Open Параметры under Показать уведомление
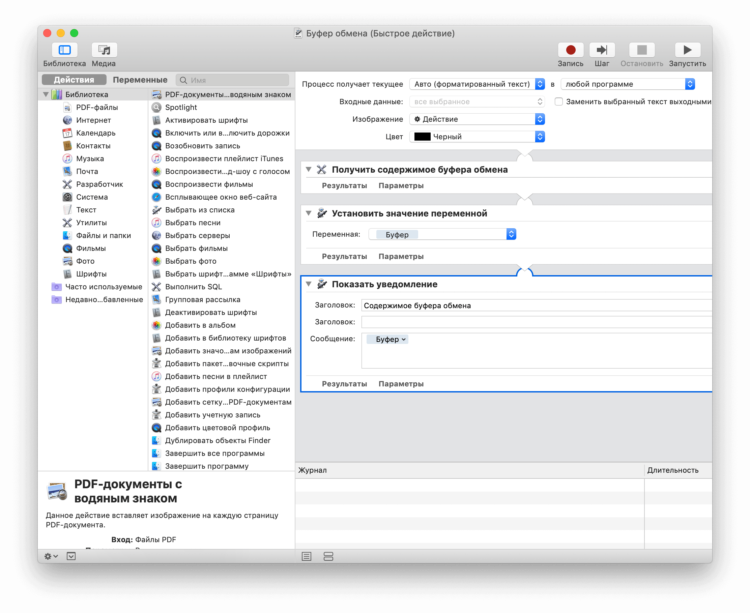 click(401, 383)
